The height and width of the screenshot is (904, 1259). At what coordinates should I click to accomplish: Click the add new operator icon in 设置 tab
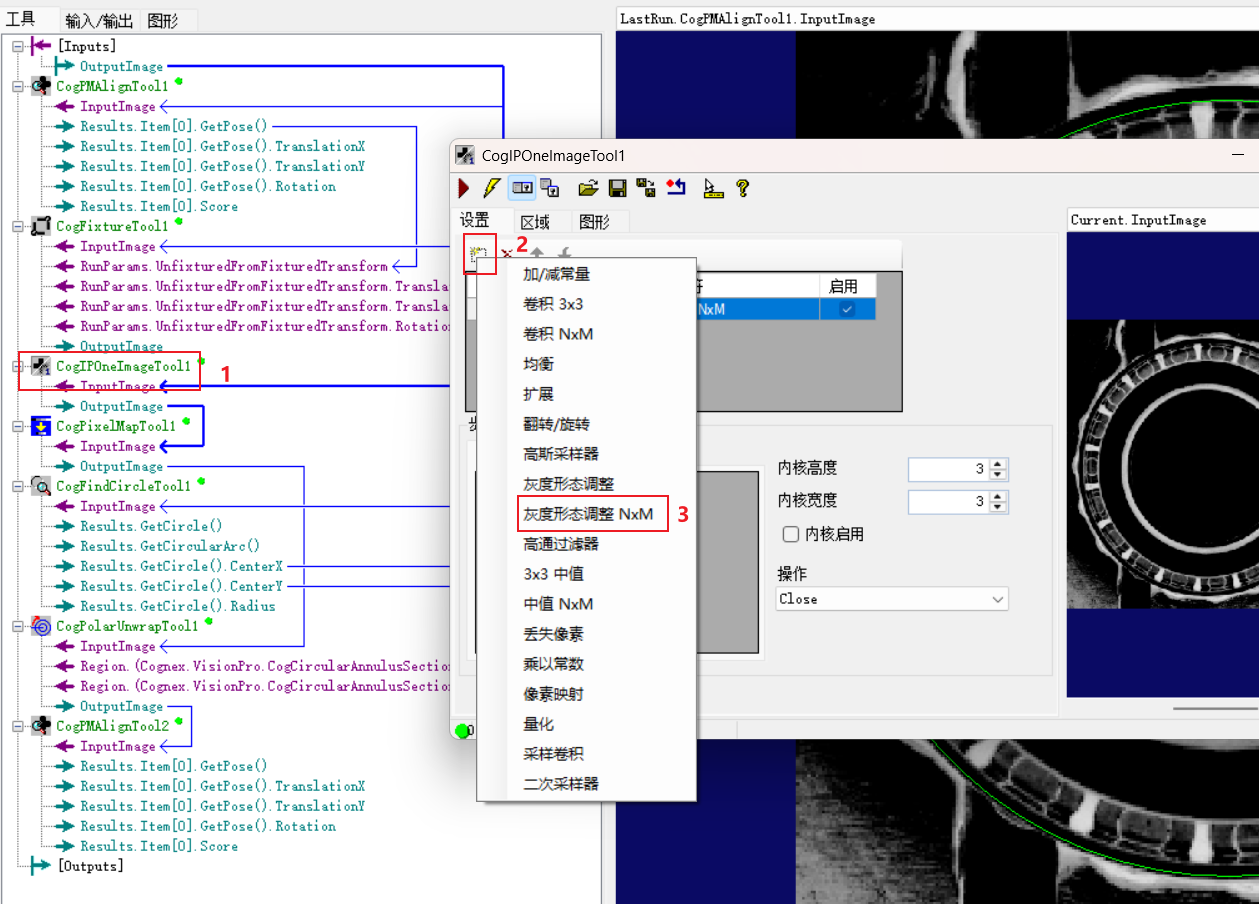point(479,255)
